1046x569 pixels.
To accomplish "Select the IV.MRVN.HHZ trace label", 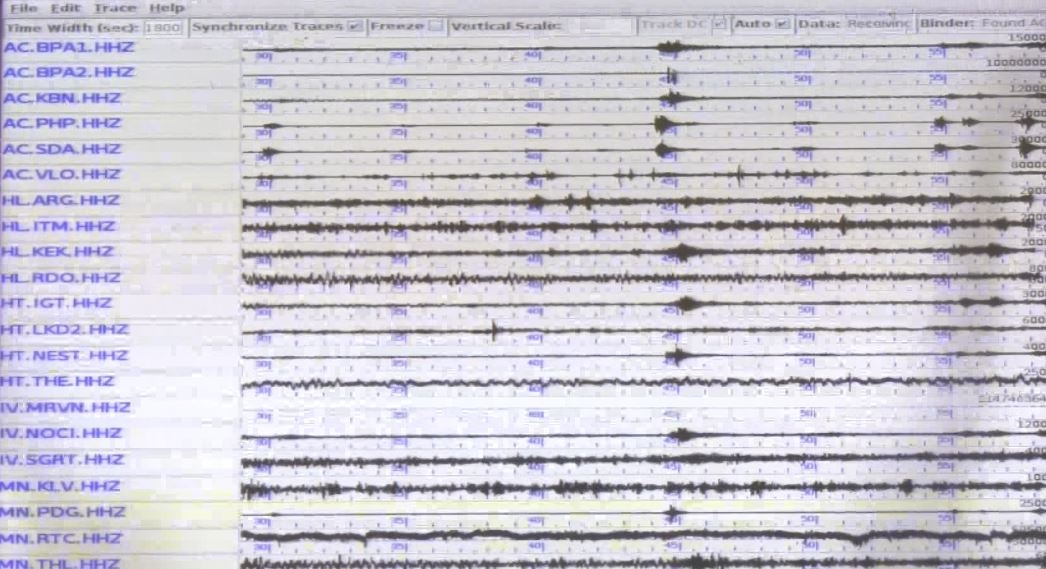I will 65,408.
